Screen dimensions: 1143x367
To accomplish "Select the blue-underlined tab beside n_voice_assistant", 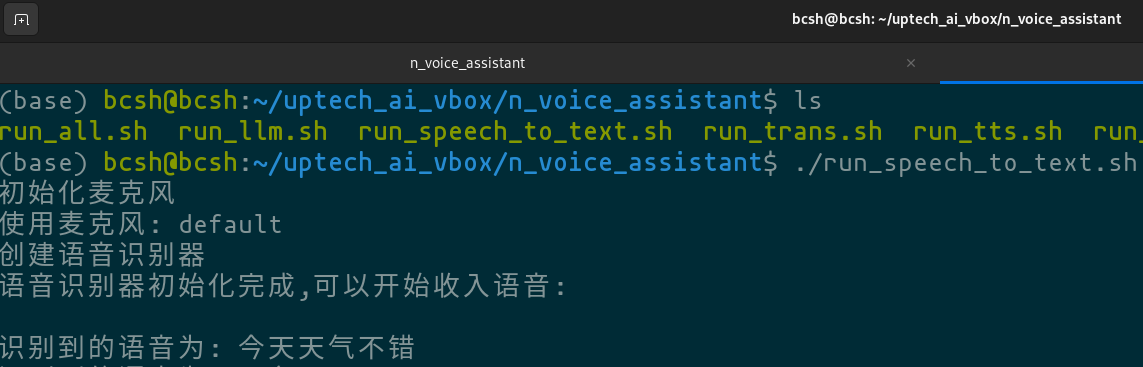I will [x=1042, y=63].
